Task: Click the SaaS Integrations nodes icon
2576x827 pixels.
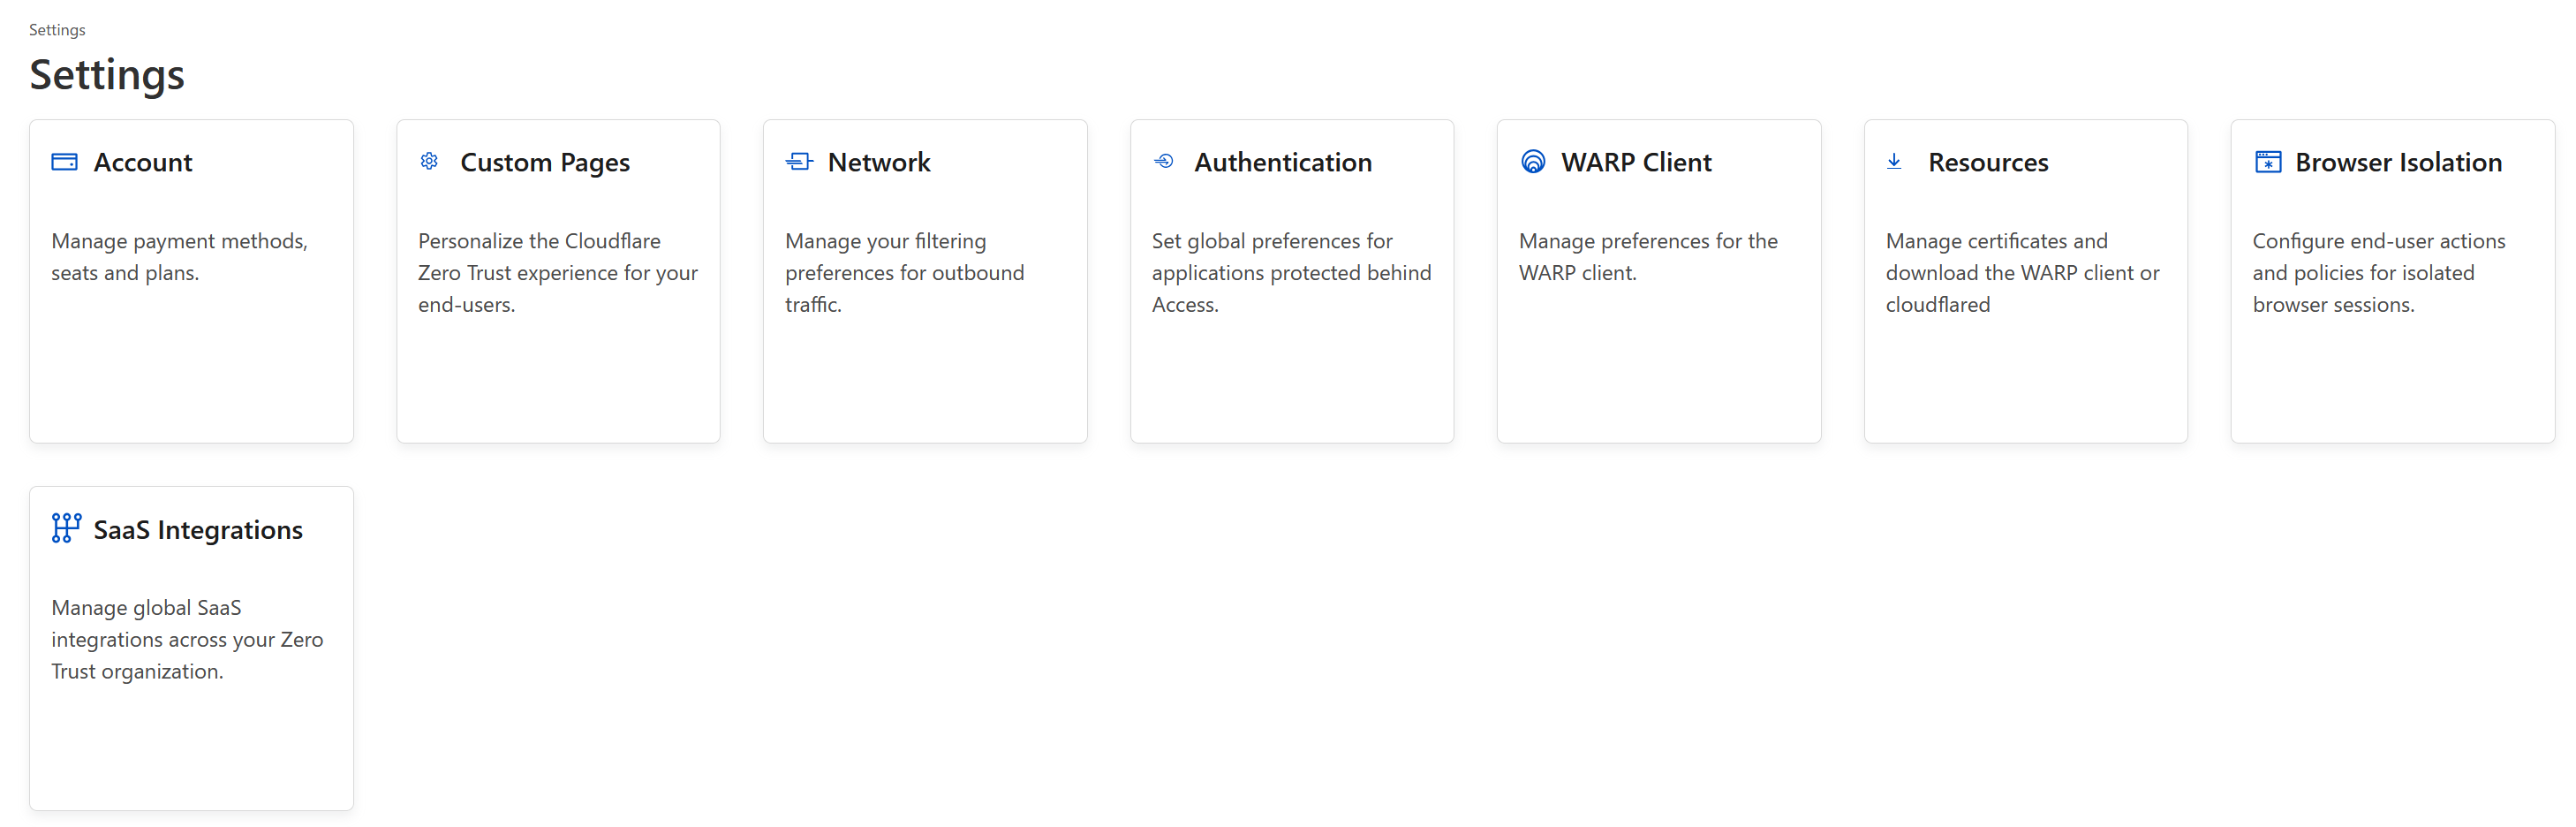Action: pyautogui.click(x=66, y=528)
